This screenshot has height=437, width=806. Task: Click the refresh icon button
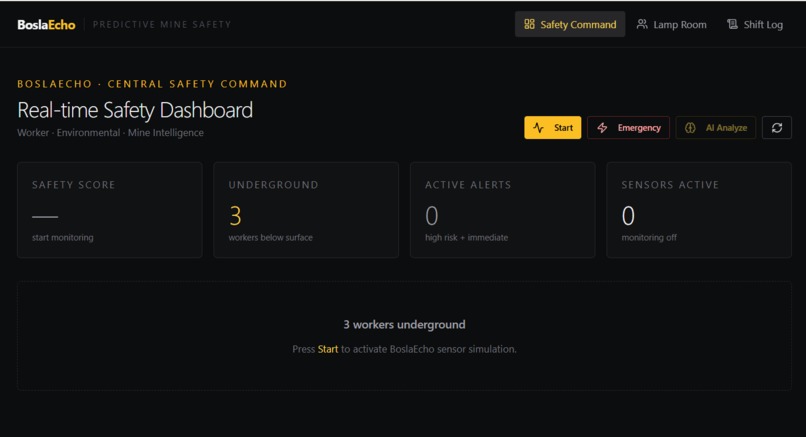click(x=777, y=128)
